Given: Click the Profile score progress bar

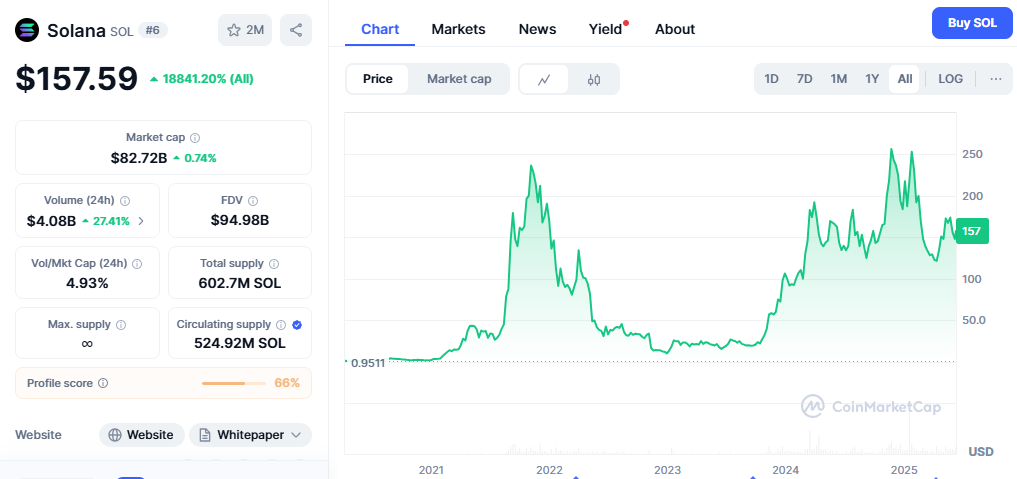Looking at the screenshot, I should [x=233, y=384].
